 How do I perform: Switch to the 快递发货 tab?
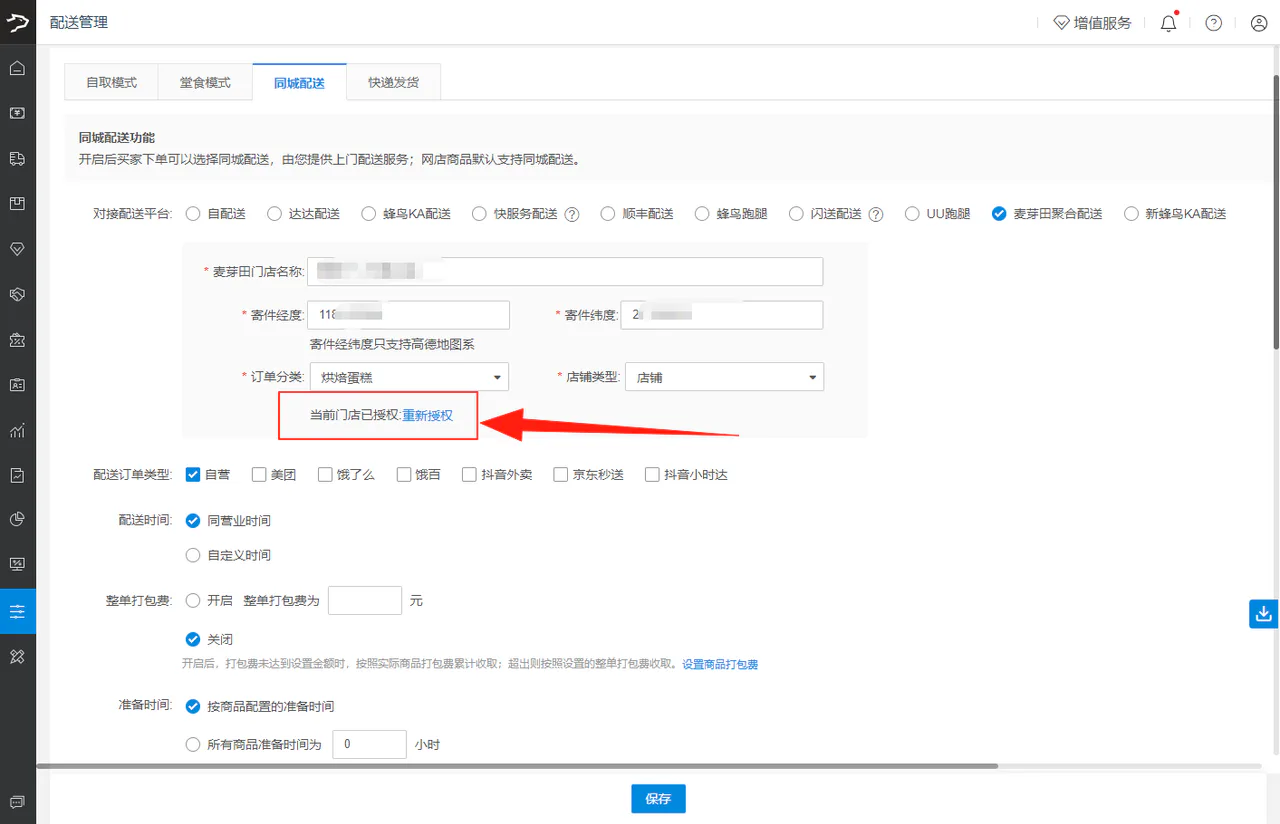click(x=393, y=82)
